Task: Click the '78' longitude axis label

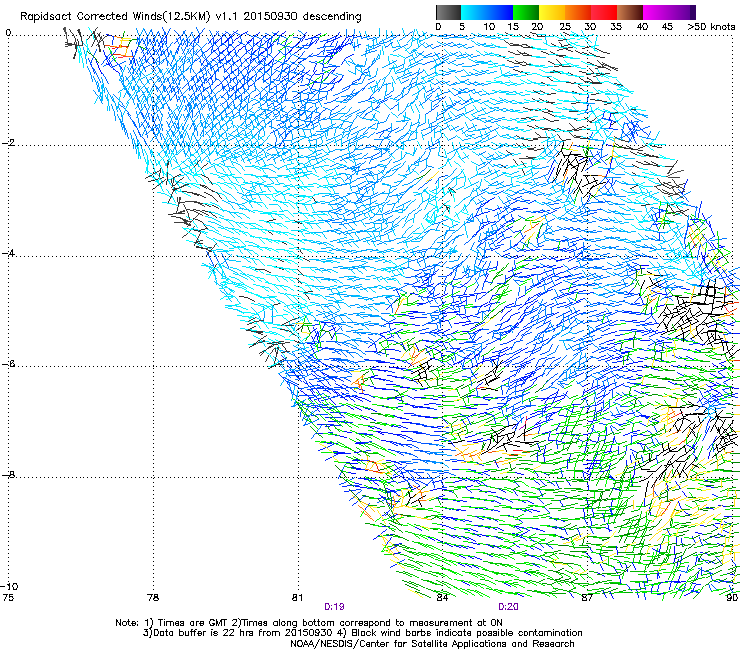Action: (x=153, y=598)
